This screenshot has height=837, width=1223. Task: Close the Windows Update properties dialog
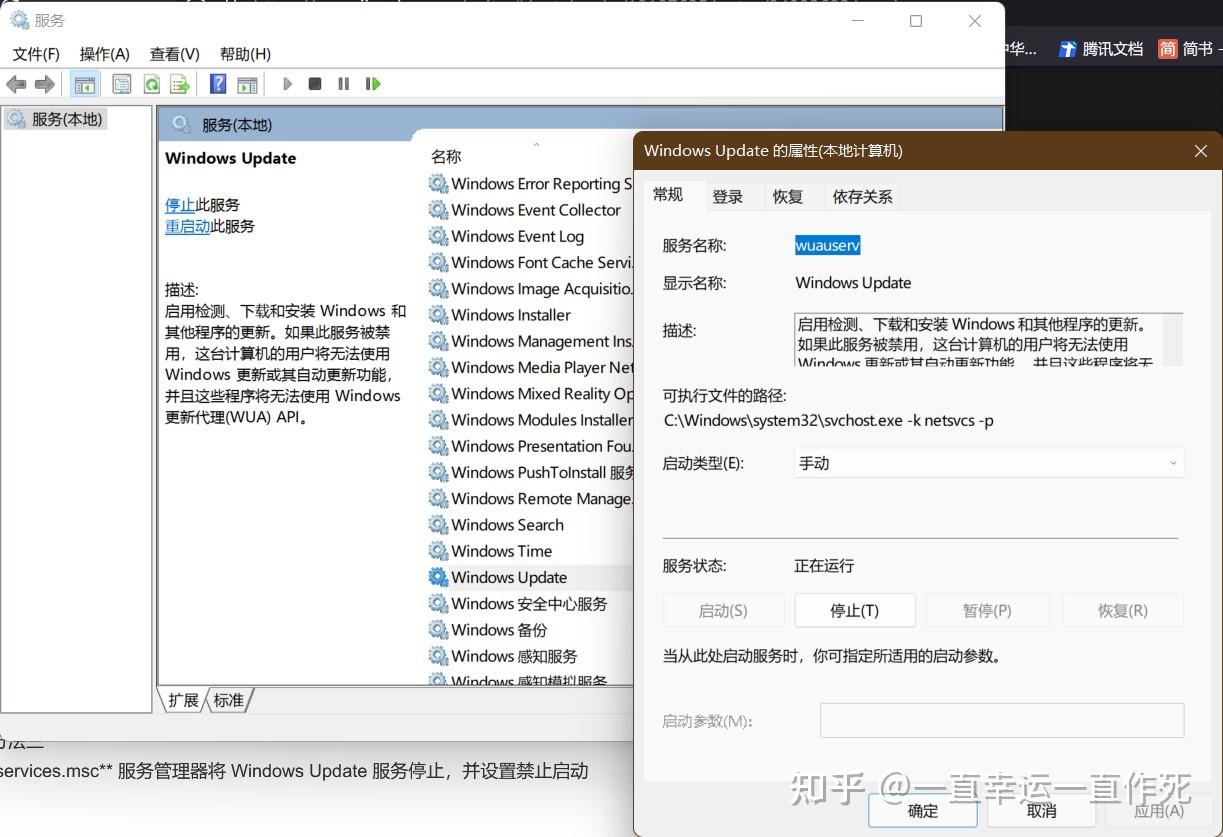(1201, 151)
